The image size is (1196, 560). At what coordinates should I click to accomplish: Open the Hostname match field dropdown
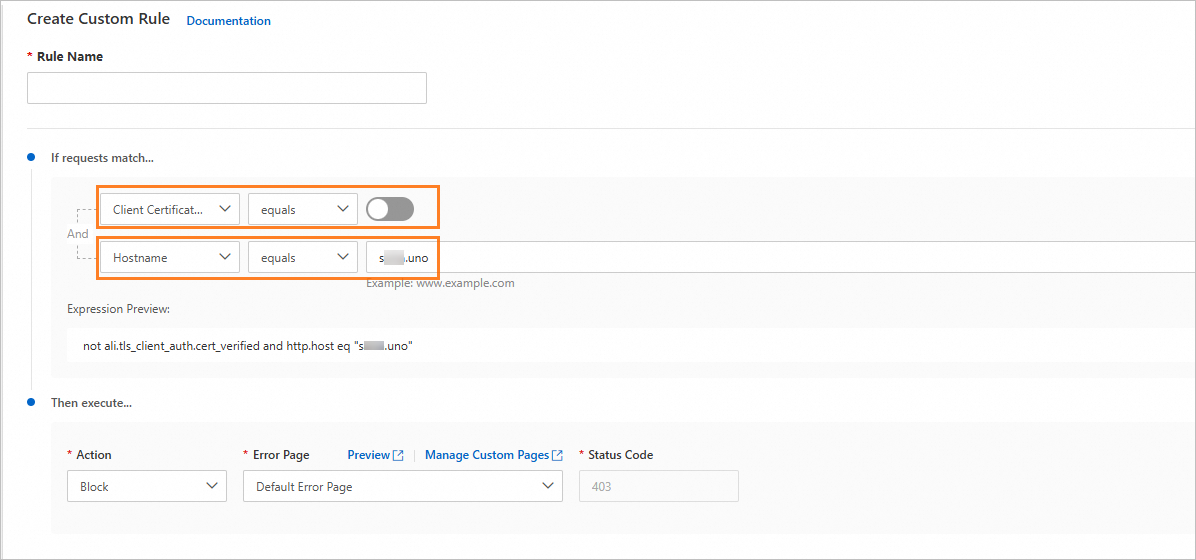170,258
